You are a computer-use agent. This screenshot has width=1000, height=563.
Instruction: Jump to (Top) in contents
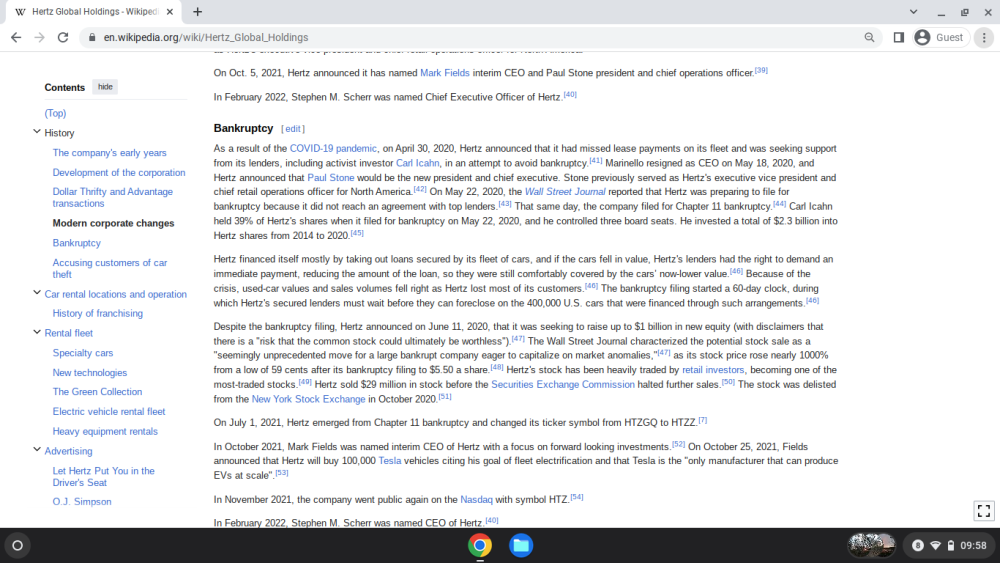coord(55,113)
